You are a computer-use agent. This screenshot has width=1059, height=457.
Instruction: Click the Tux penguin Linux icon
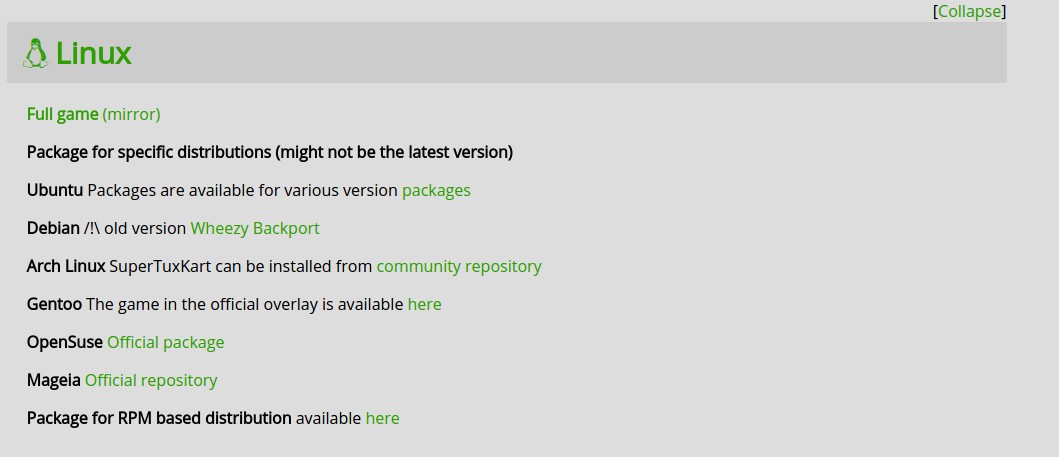(36, 53)
